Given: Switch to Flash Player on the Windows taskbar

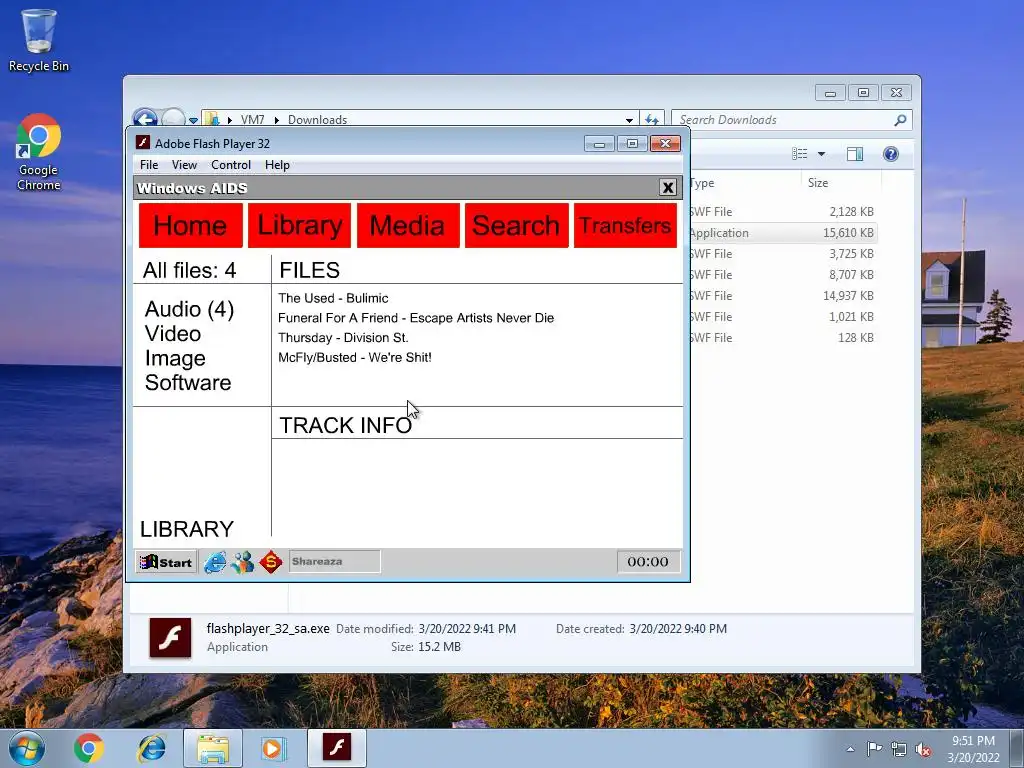Looking at the screenshot, I should pos(336,748).
